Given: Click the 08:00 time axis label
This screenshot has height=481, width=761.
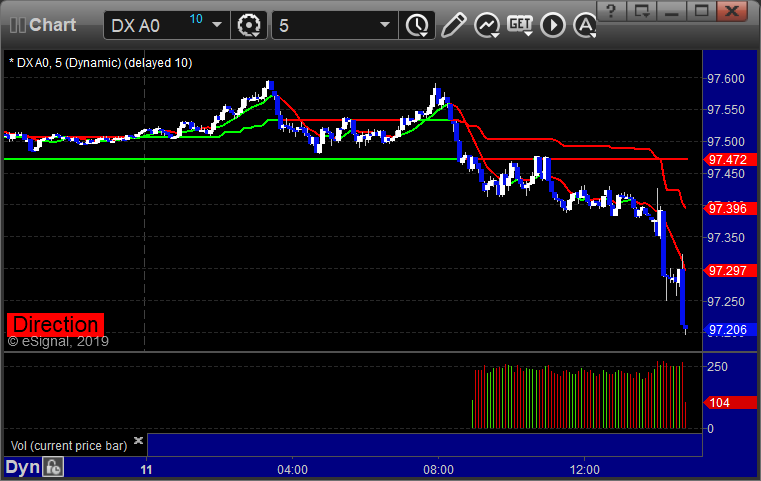Looking at the screenshot, I should (438, 469).
